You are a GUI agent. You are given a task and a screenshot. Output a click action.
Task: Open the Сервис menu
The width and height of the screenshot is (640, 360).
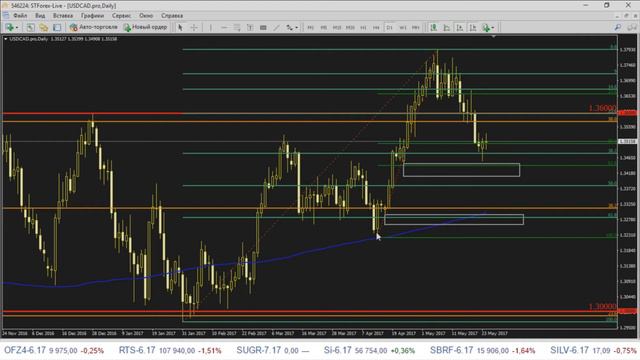[x=122, y=16]
